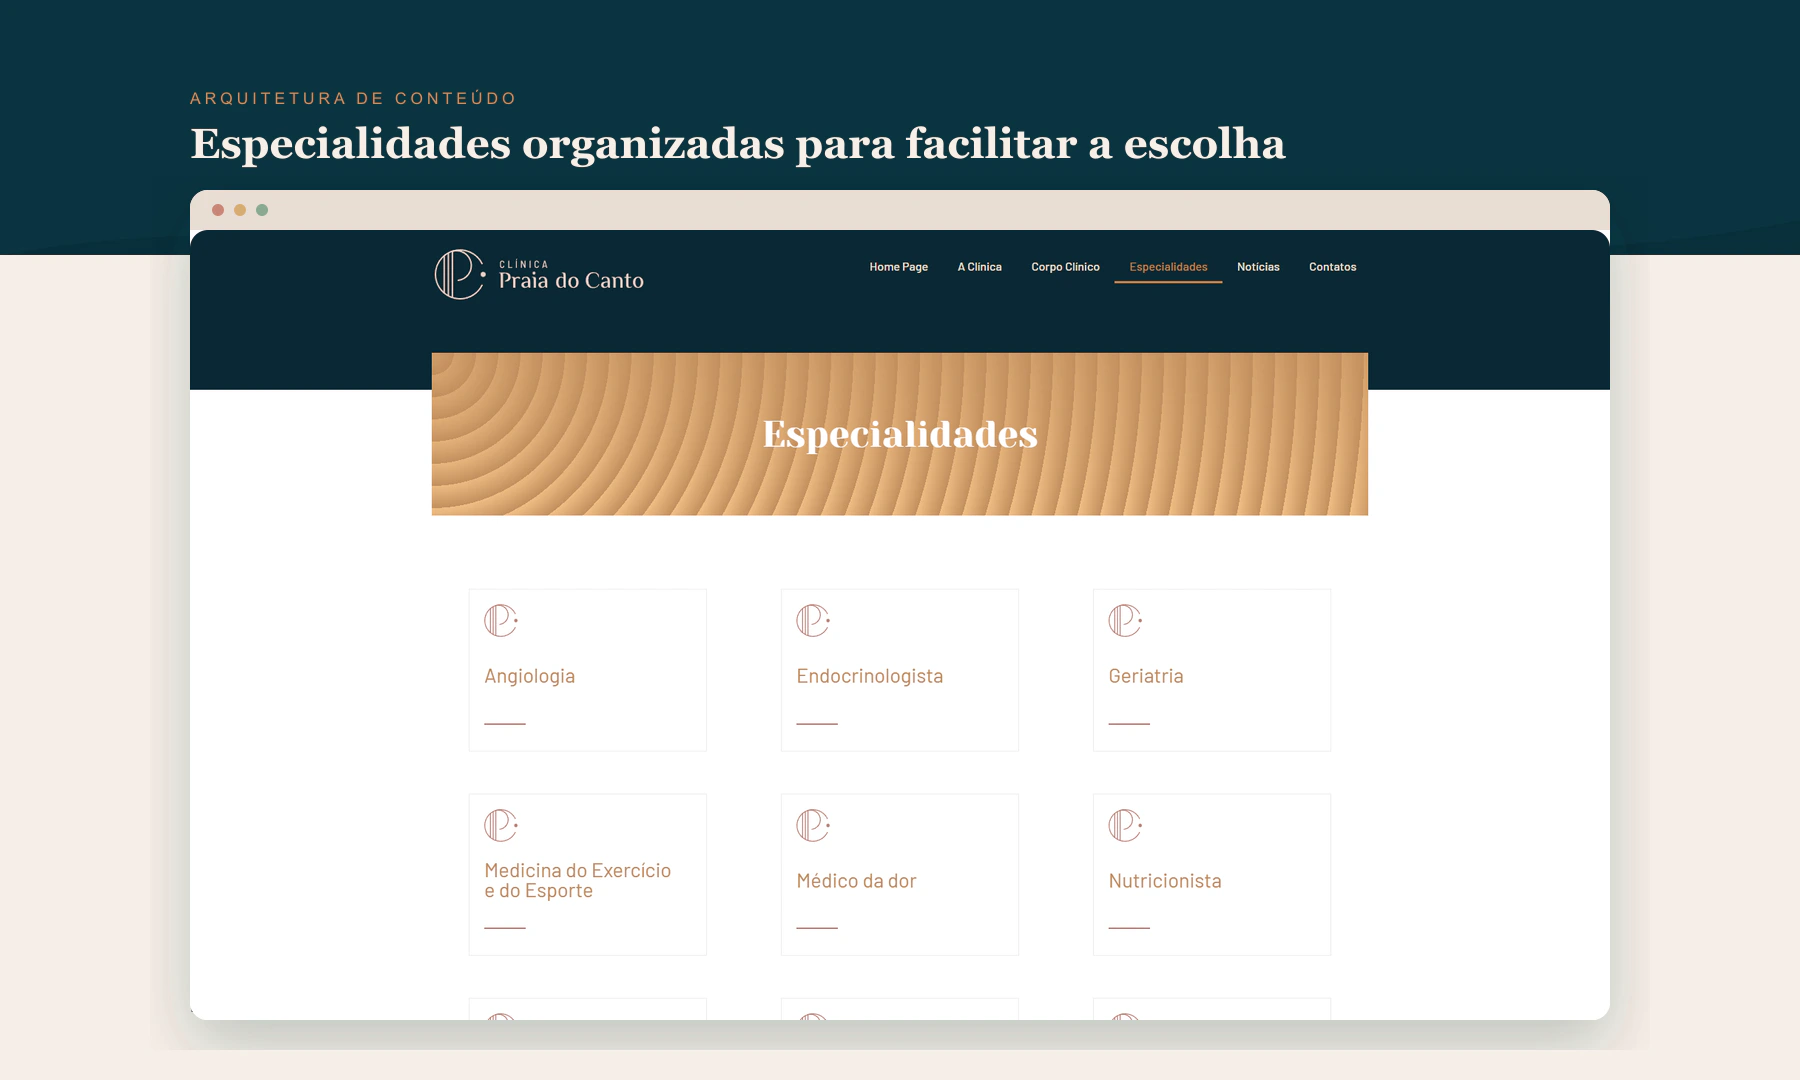Image resolution: width=1800 pixels, height=1080 pixels.
Task: Click the logo icon on the Médico da dor card
Action: click(x=813, y=825)
